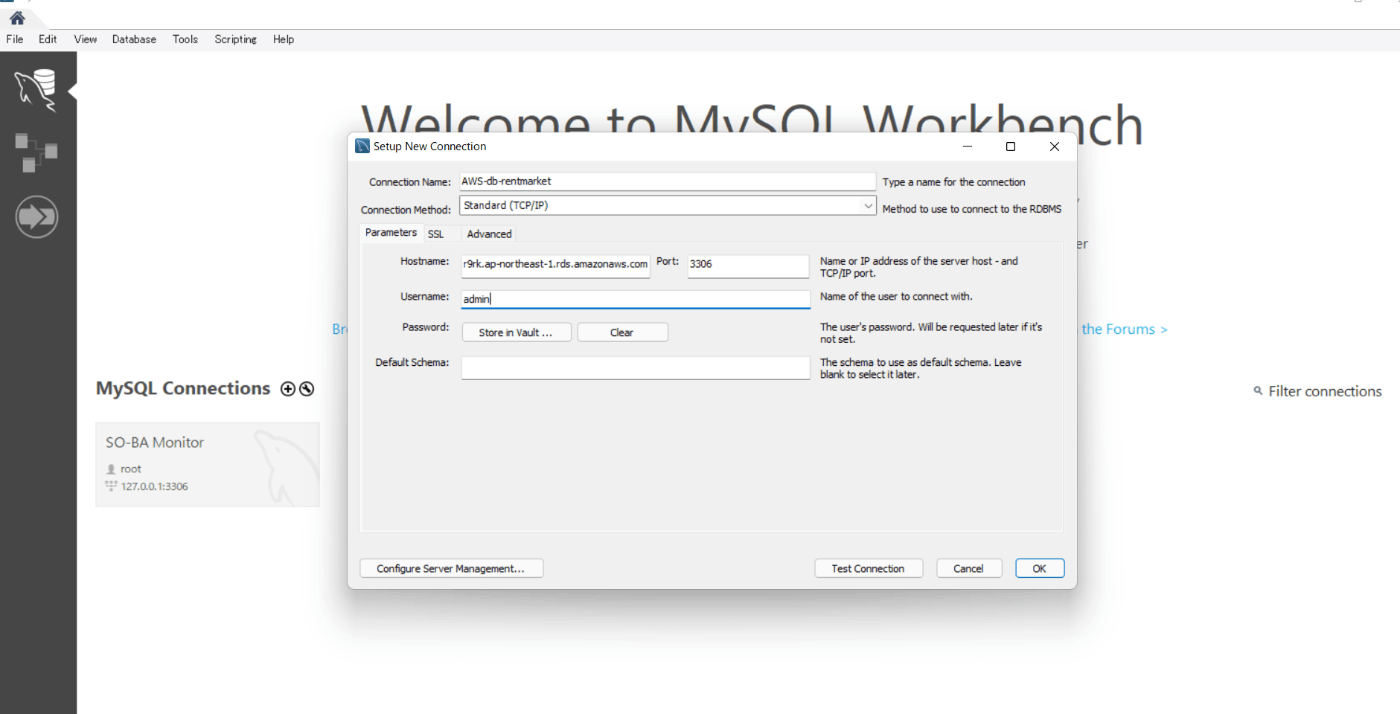This screenshot has height=714, width=1400.
Task: Confirm connection with OK button
Action: click(x=1040, y=568)
